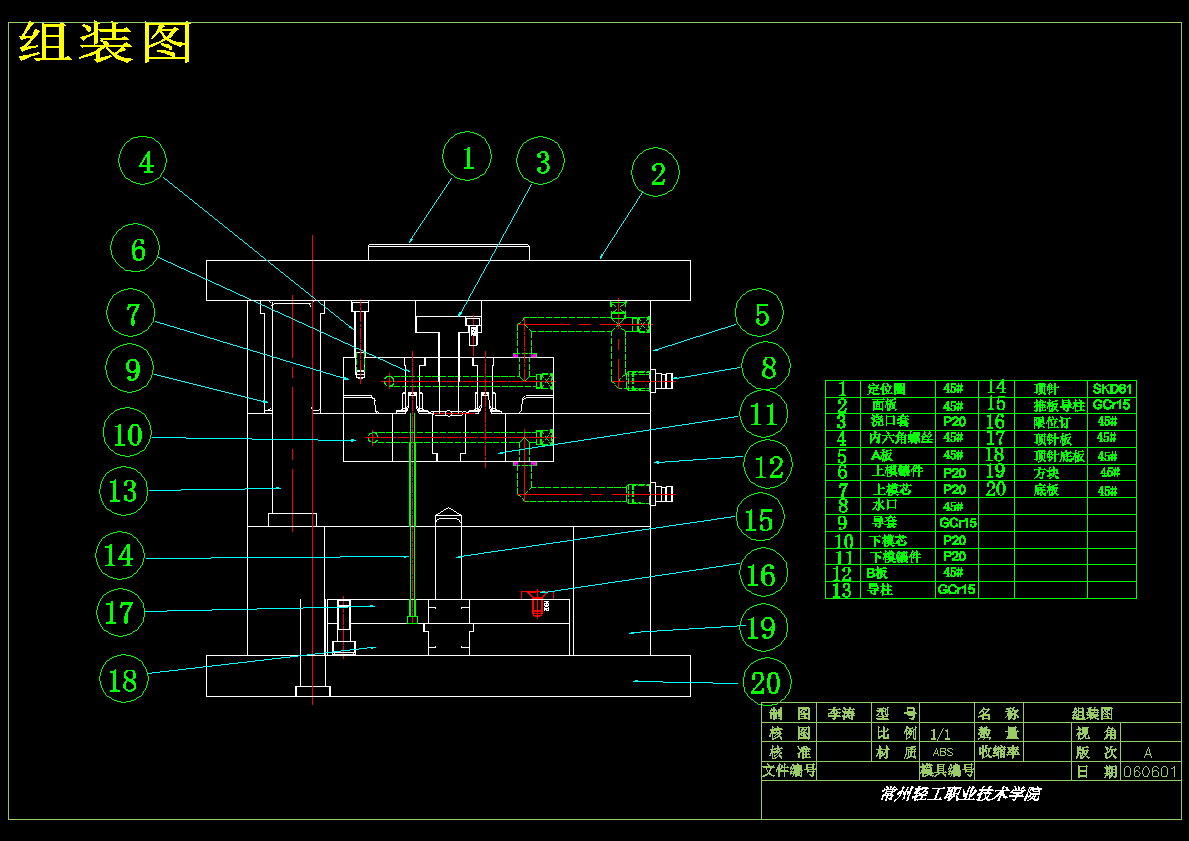Click '内六角螺丝' in the parts table
This screenshot has width=1189, height=841.
pos(900,438)
